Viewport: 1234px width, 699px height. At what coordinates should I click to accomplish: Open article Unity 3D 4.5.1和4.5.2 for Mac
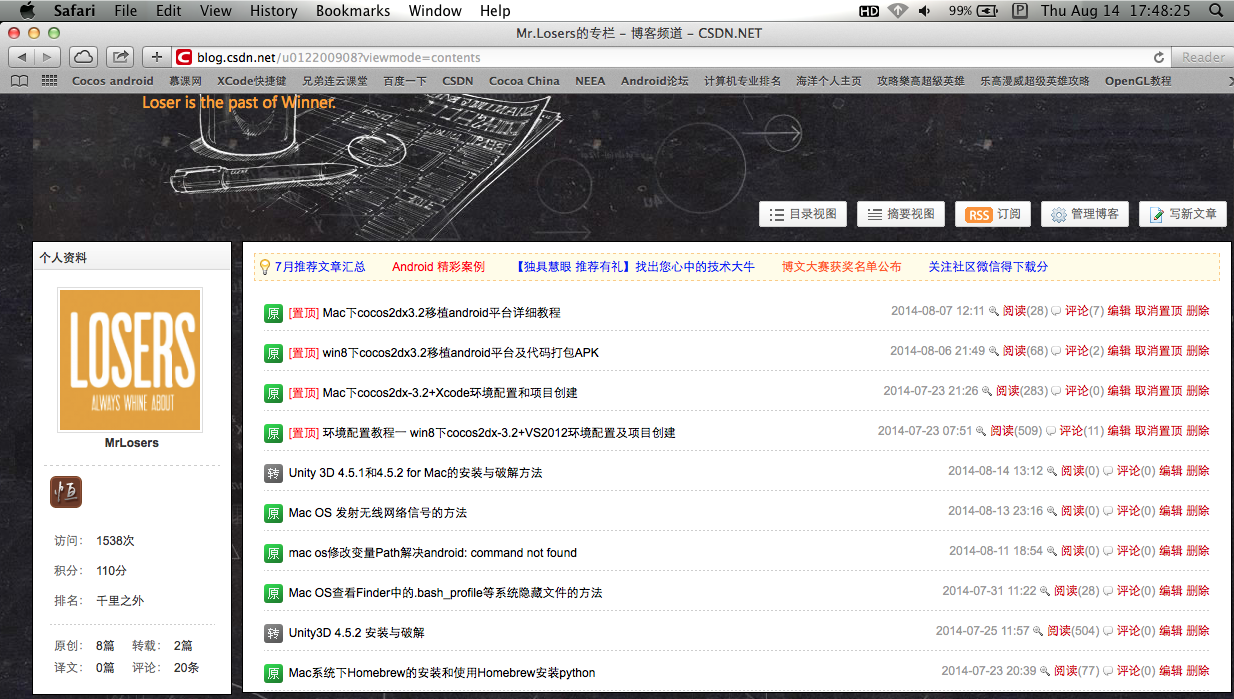click(x=415, y=473)
